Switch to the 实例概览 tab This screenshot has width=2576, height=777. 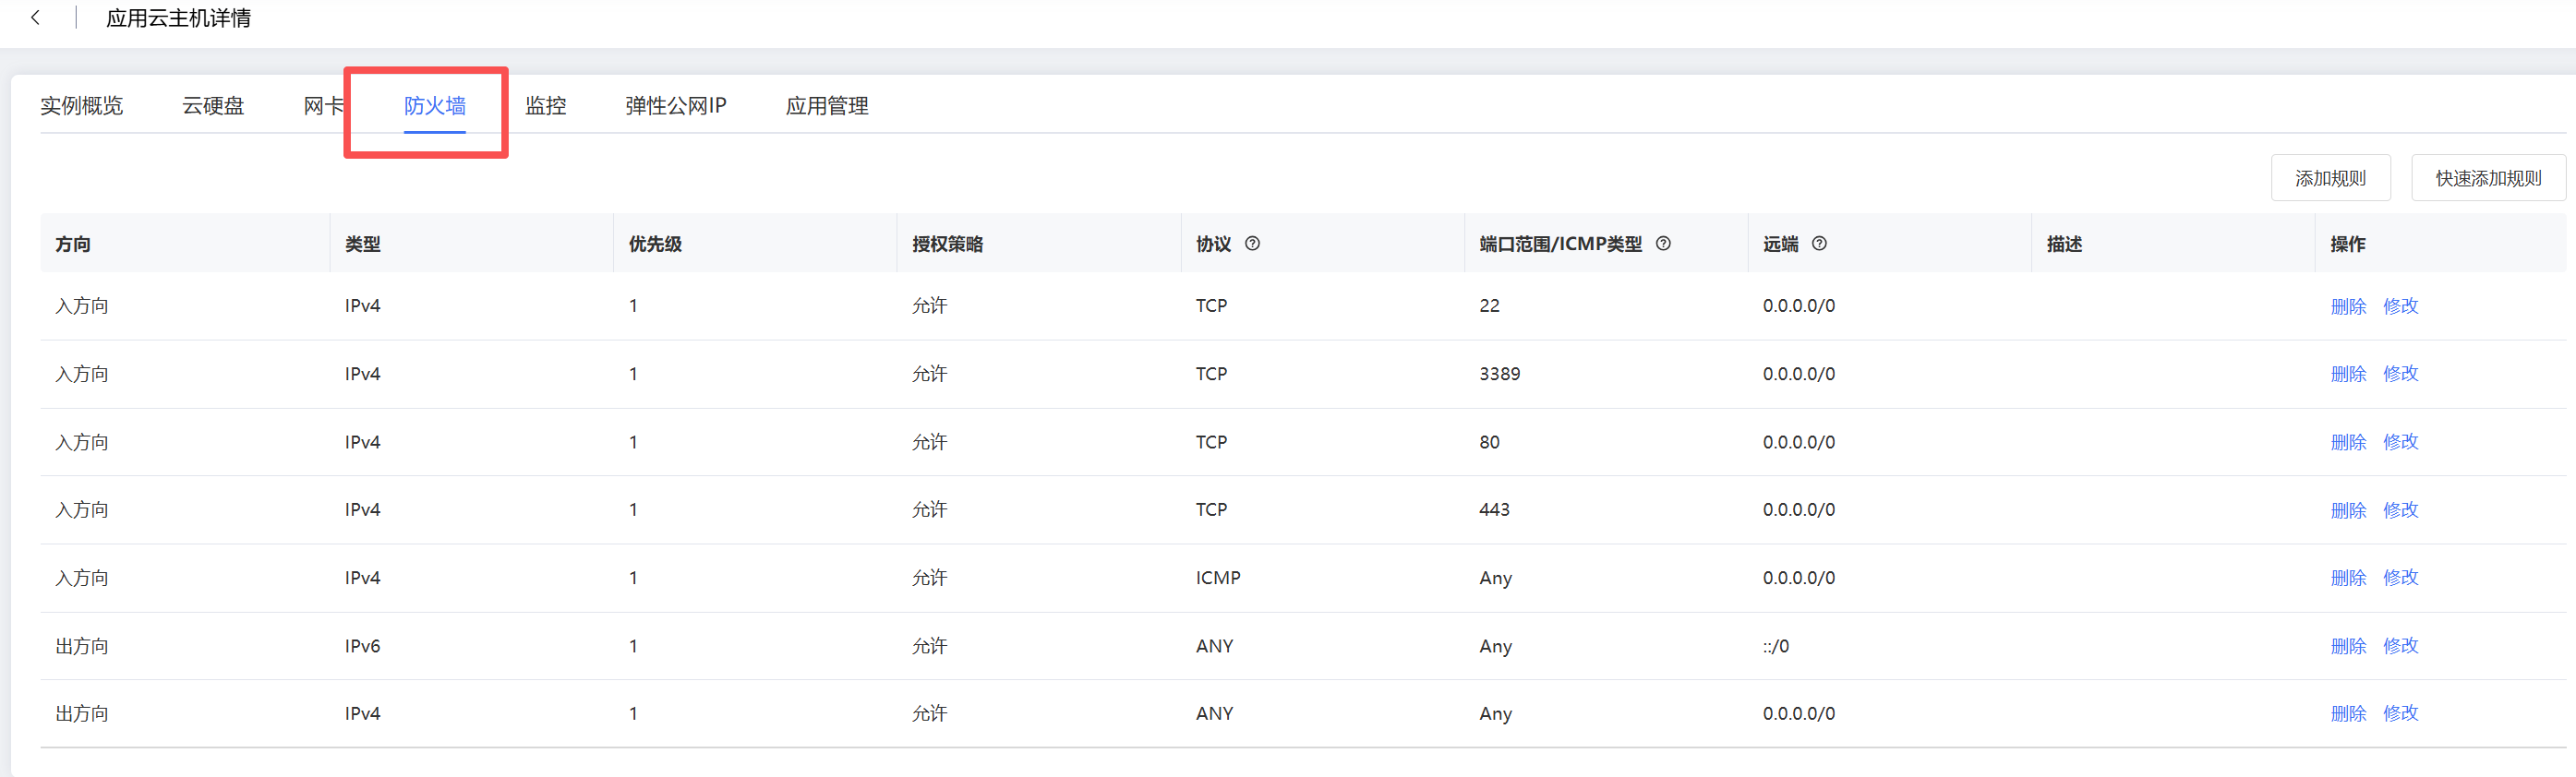81,106
